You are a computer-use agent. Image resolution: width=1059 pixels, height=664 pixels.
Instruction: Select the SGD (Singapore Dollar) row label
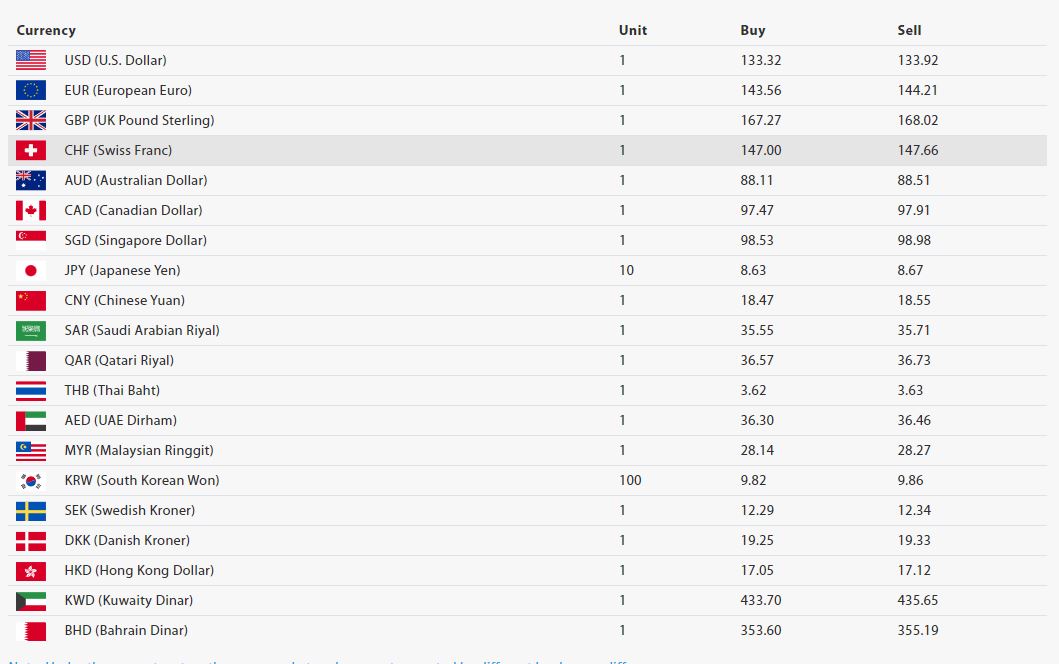pyautogui.click(x=135, y=240)
